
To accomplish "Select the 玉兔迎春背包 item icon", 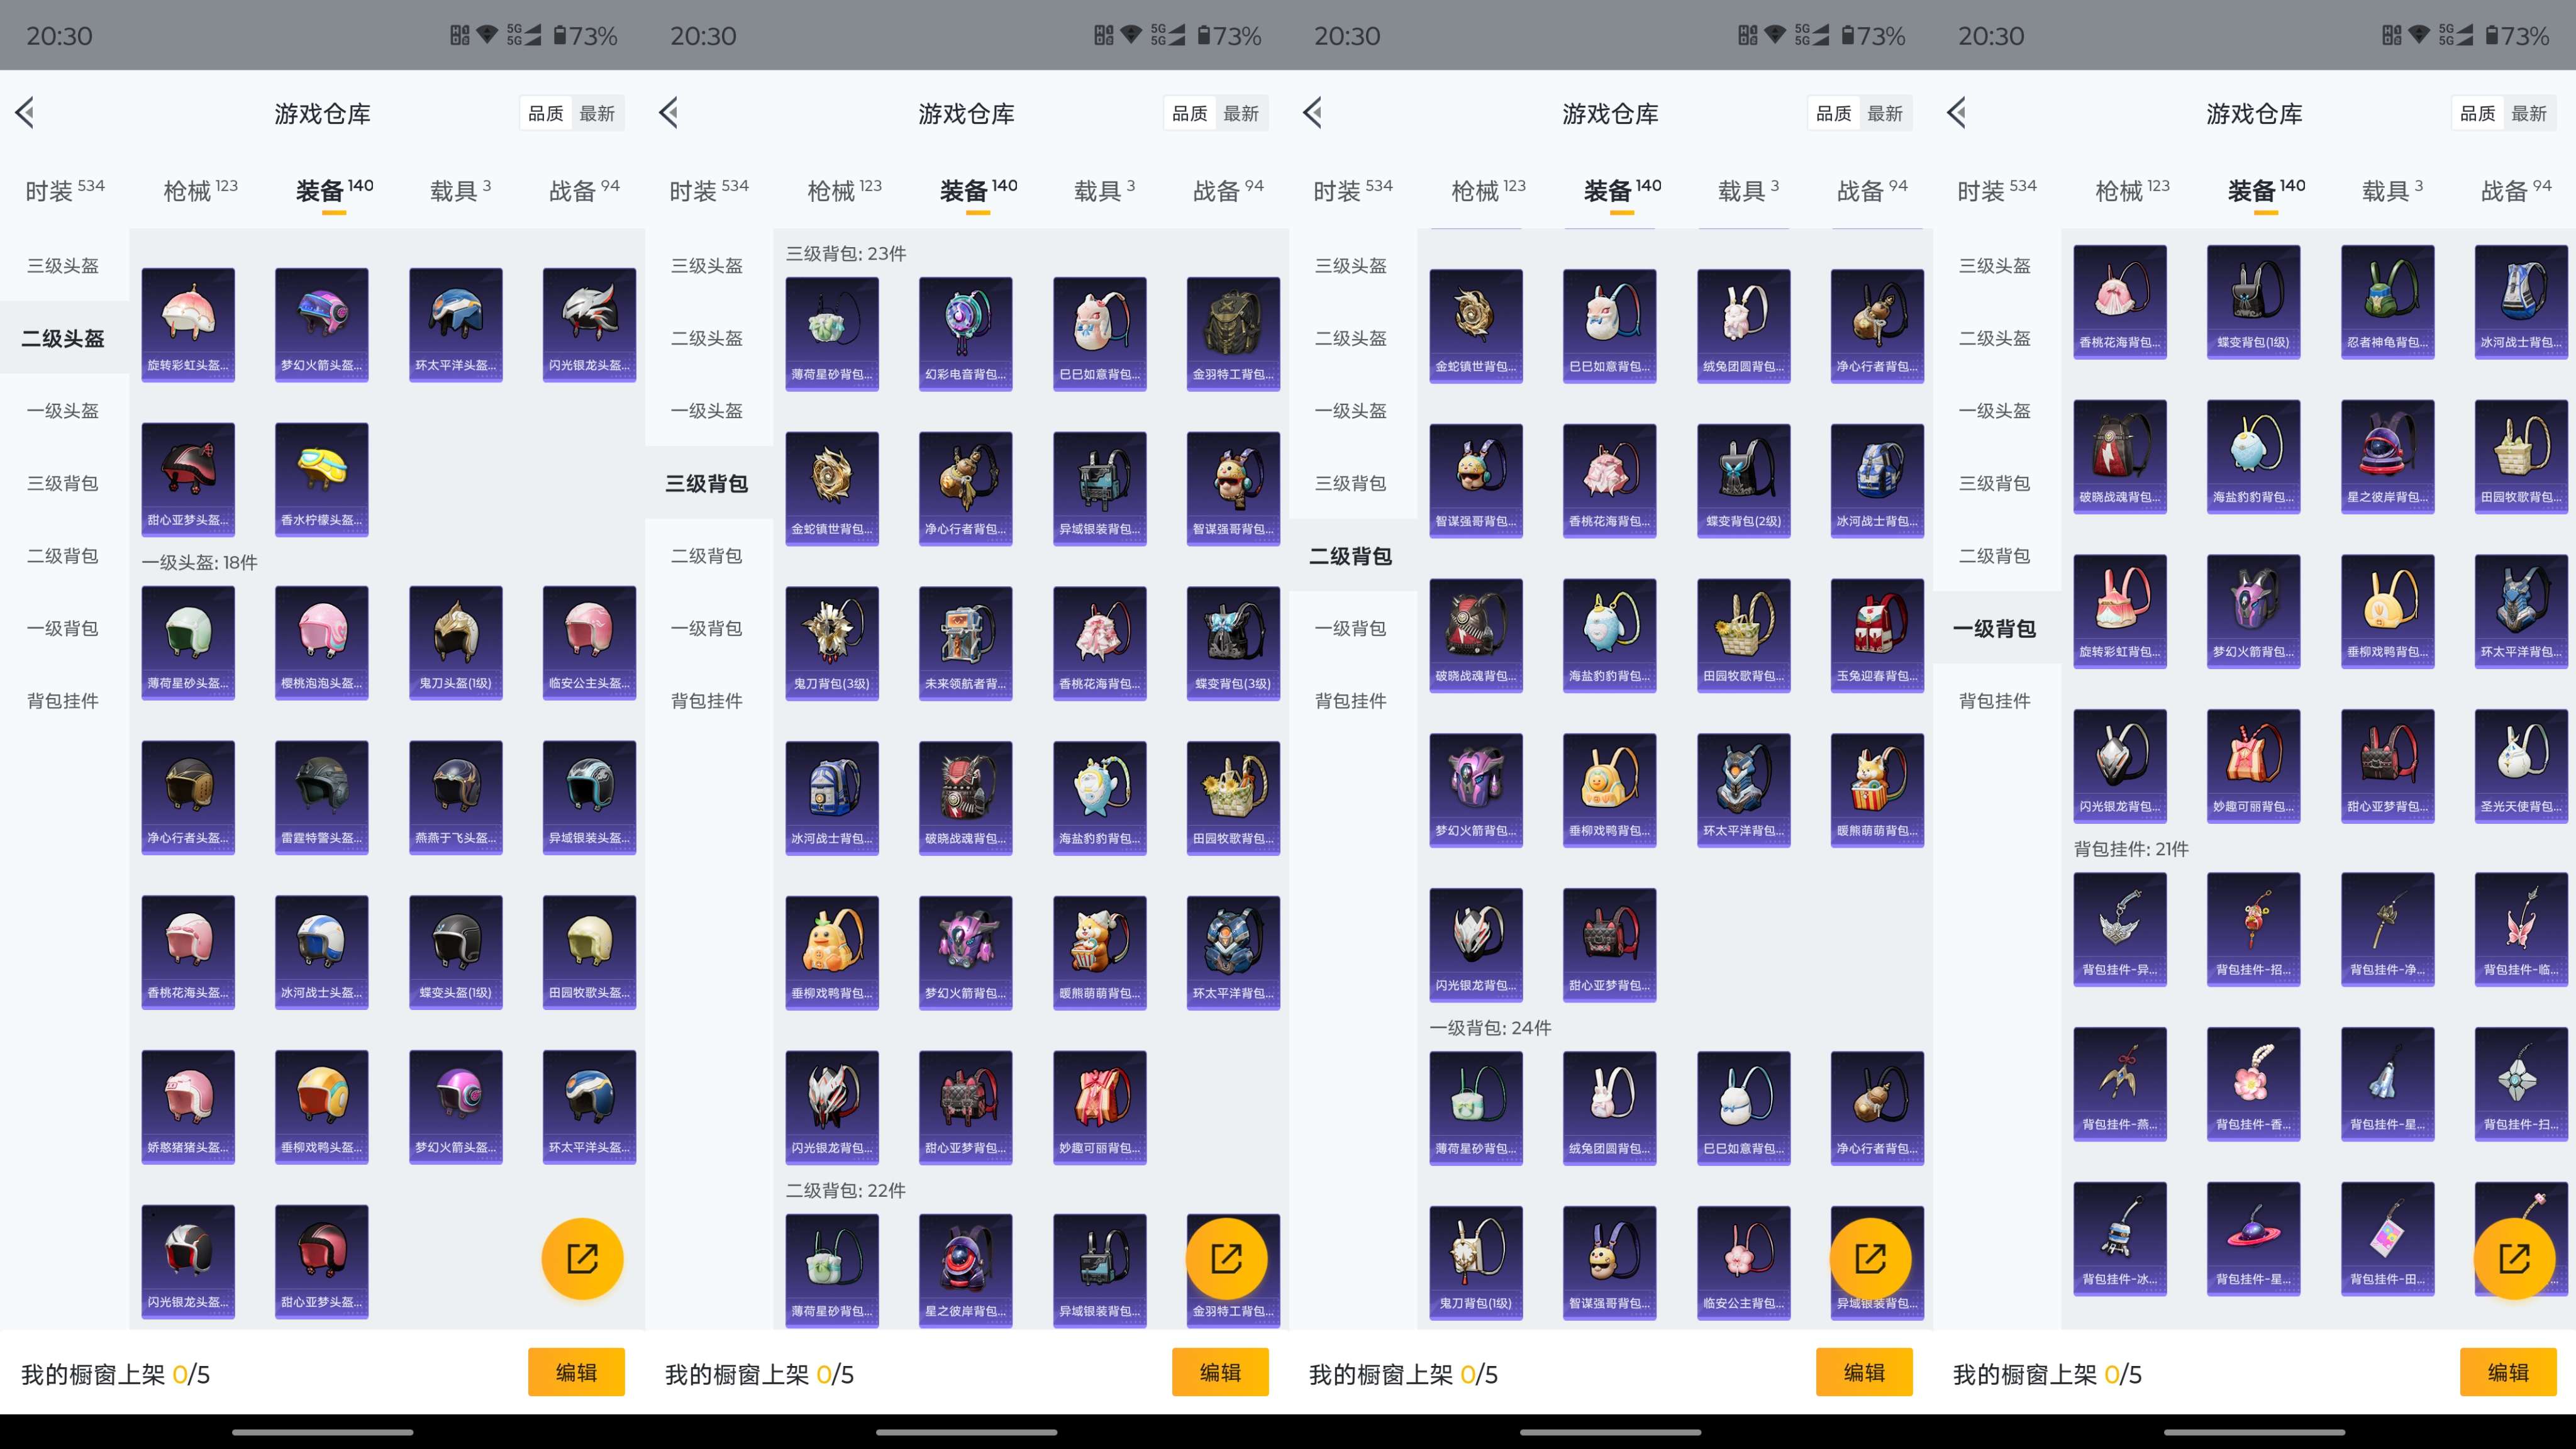I will (x=1877, y=635).
